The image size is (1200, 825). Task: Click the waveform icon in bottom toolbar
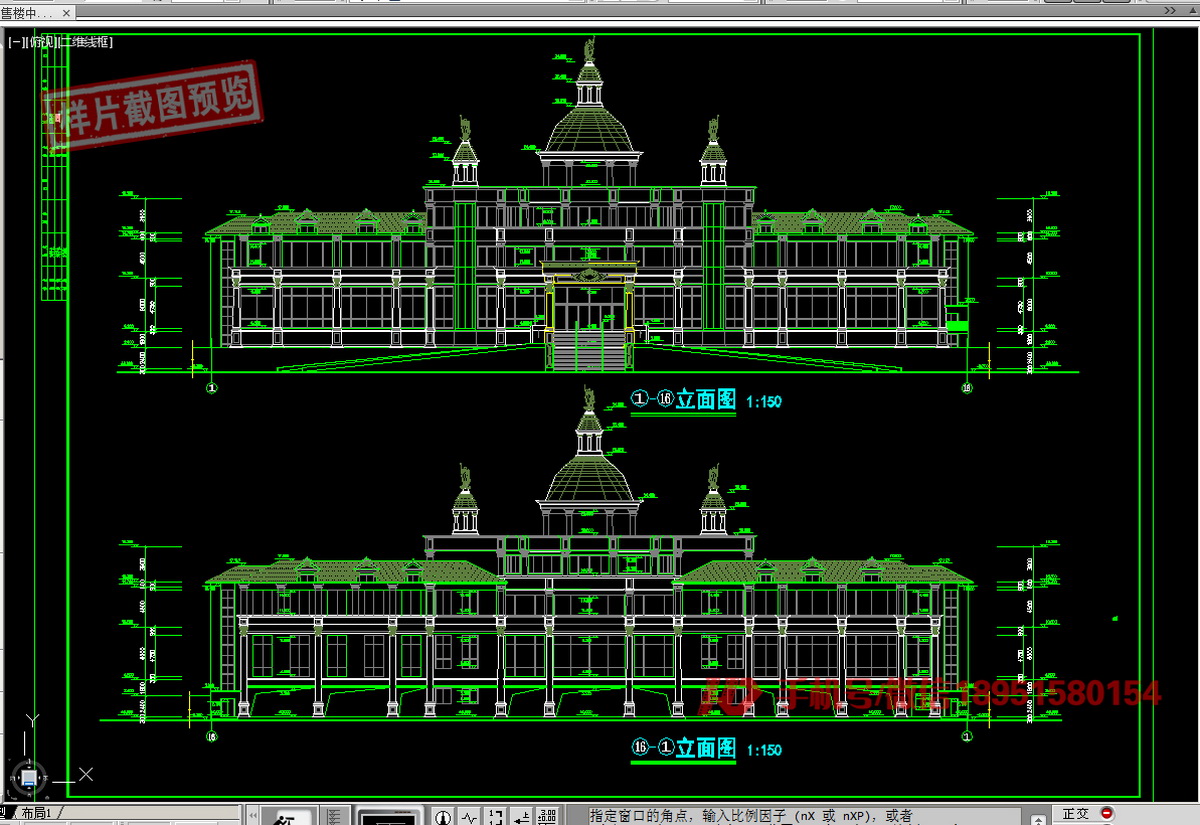469,817
